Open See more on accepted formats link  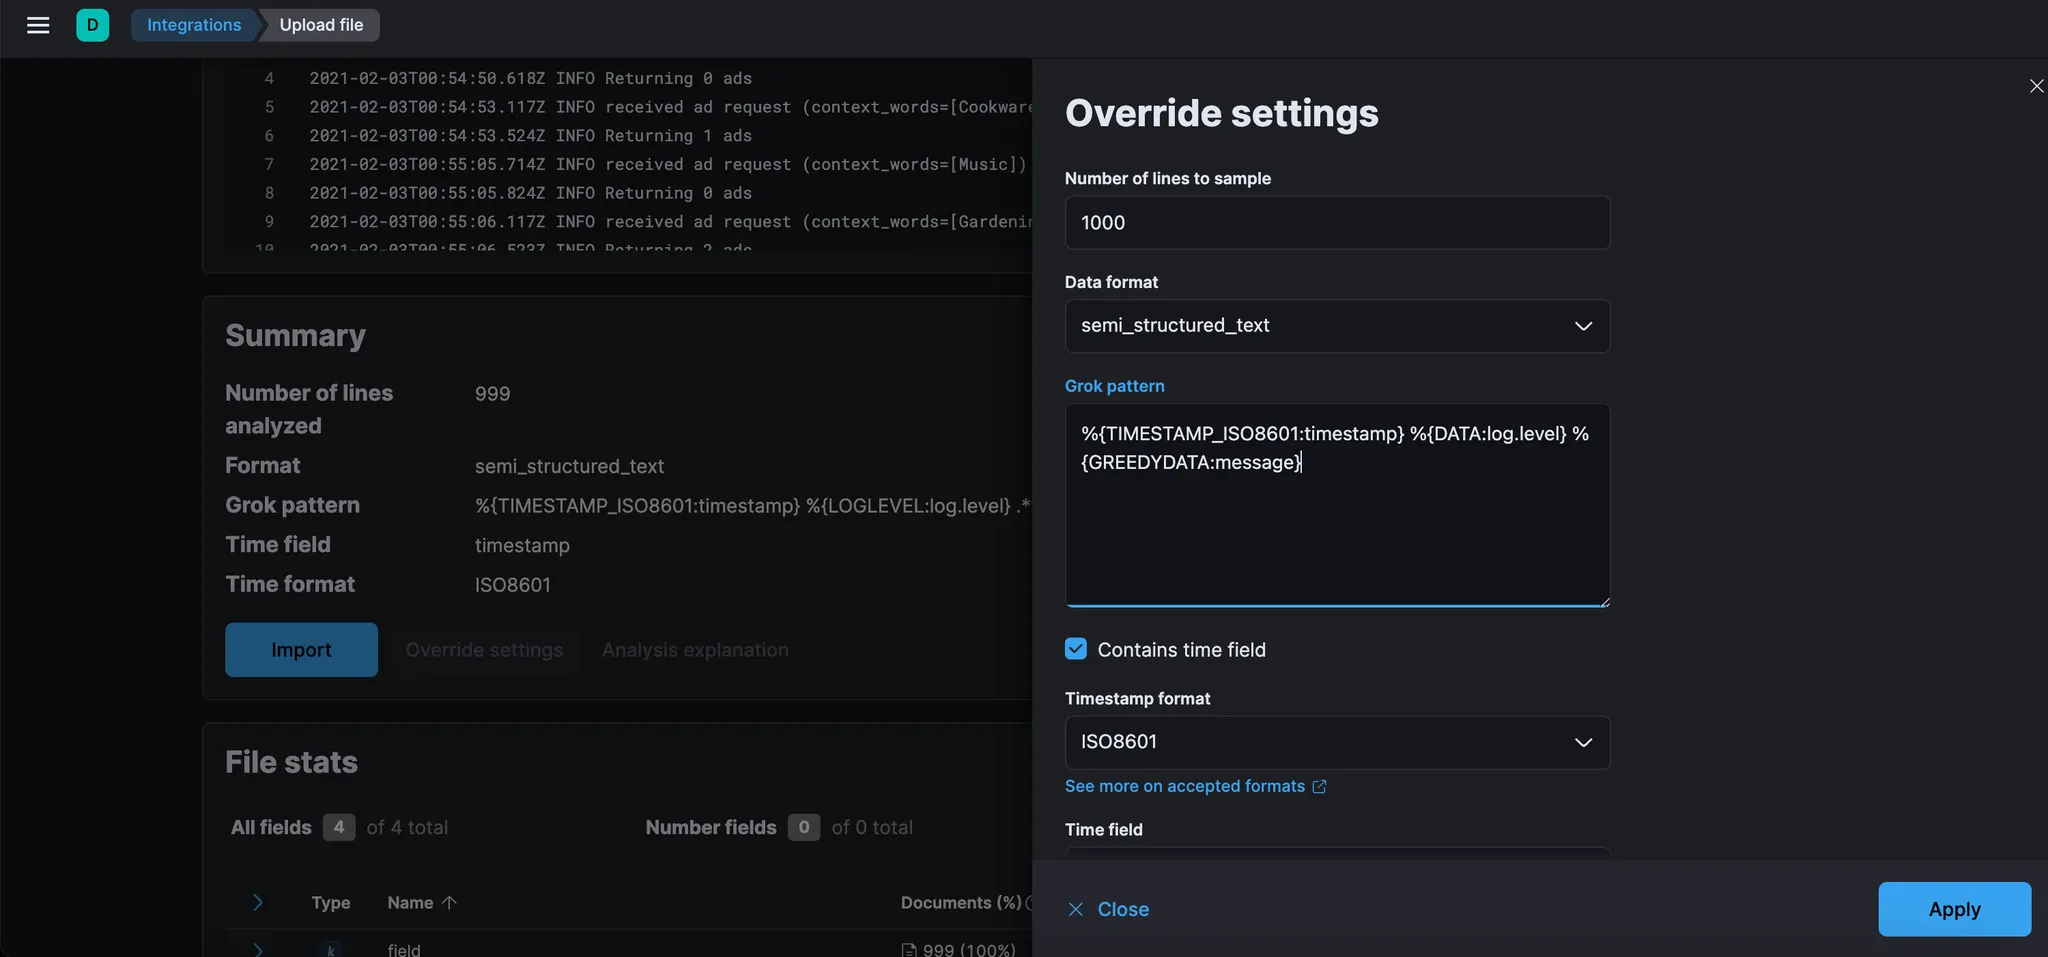coord(1184,787)
